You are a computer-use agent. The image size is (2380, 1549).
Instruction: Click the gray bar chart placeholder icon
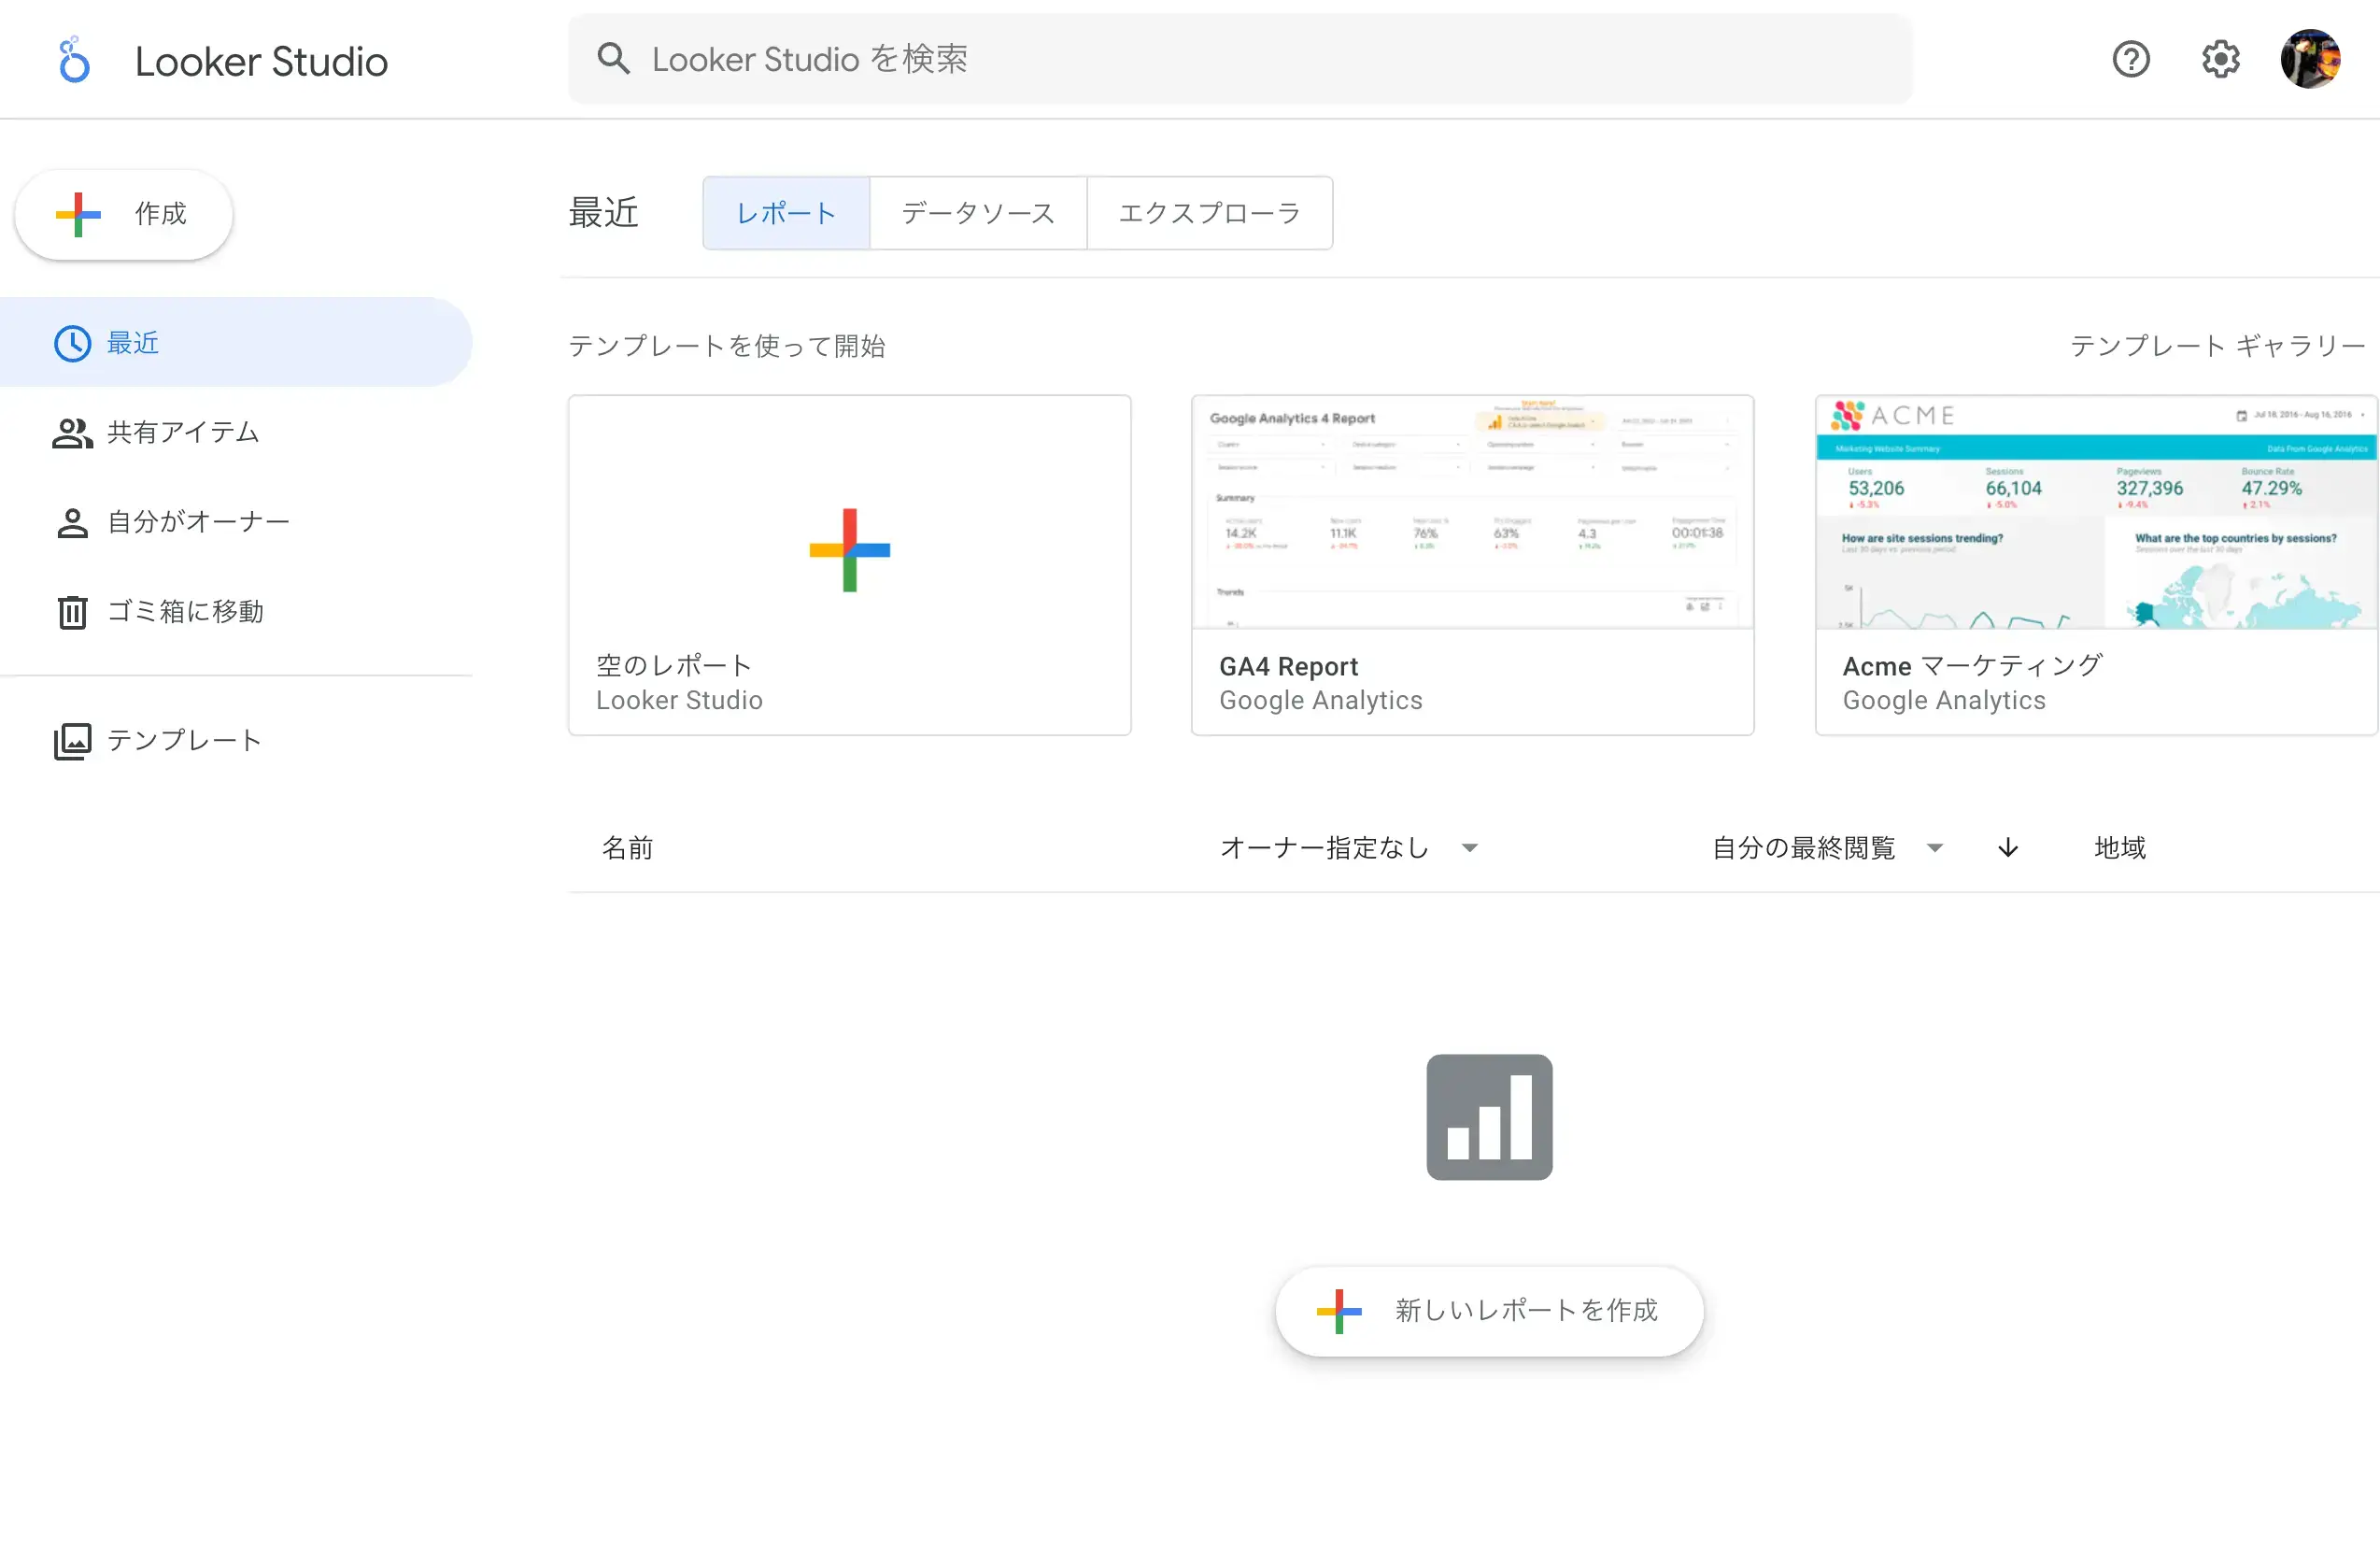(x=1489, y=1116)
